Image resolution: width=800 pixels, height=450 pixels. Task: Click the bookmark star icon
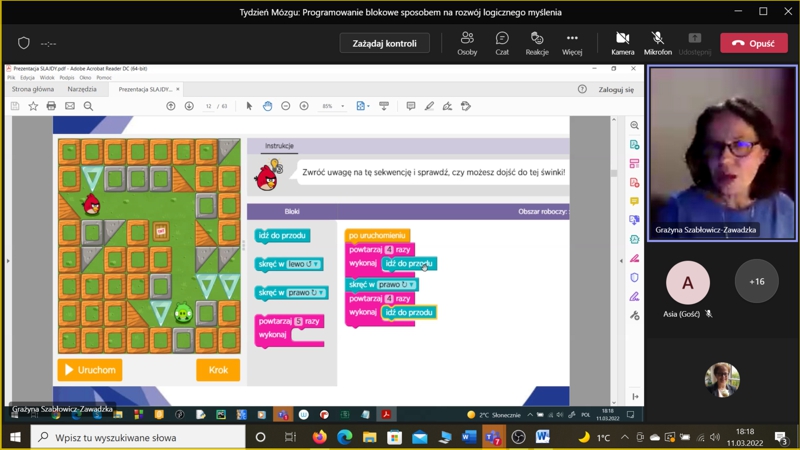point(33,106)
